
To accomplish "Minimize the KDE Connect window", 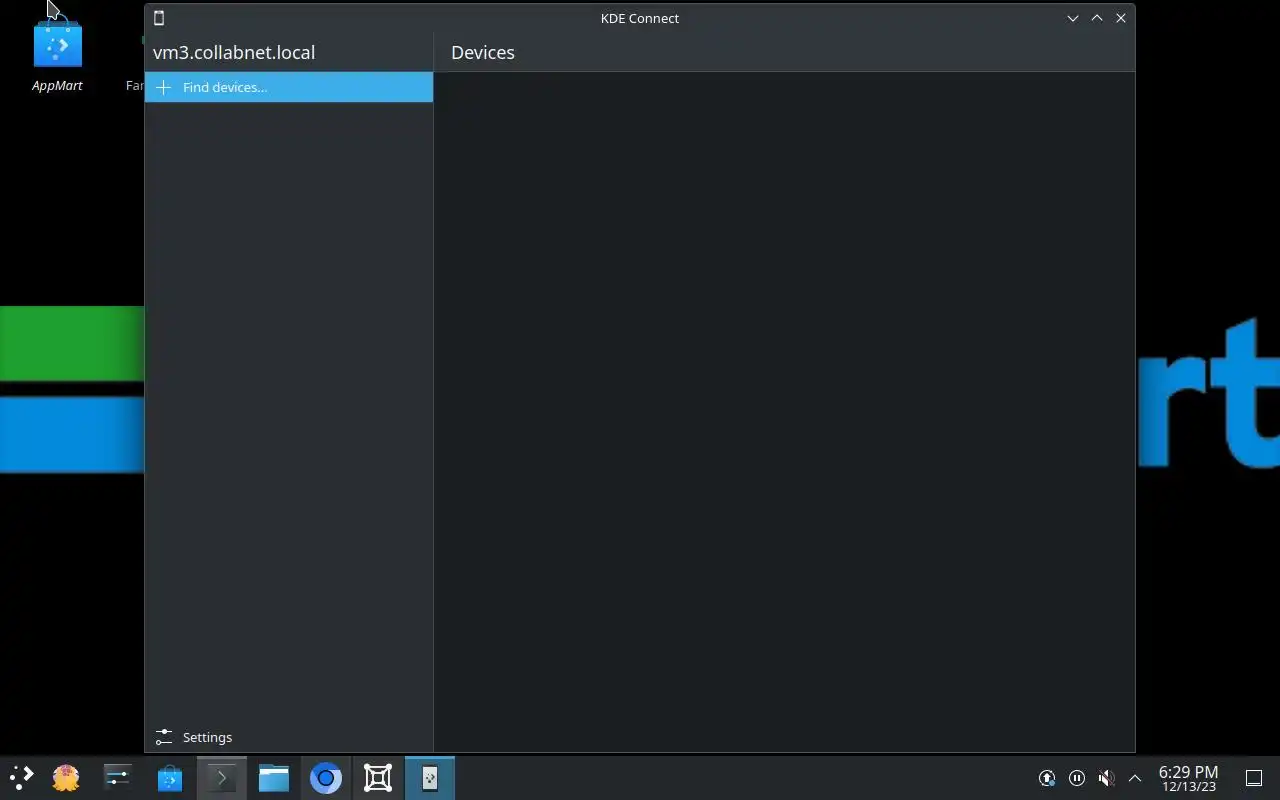I will (1073, 18).
